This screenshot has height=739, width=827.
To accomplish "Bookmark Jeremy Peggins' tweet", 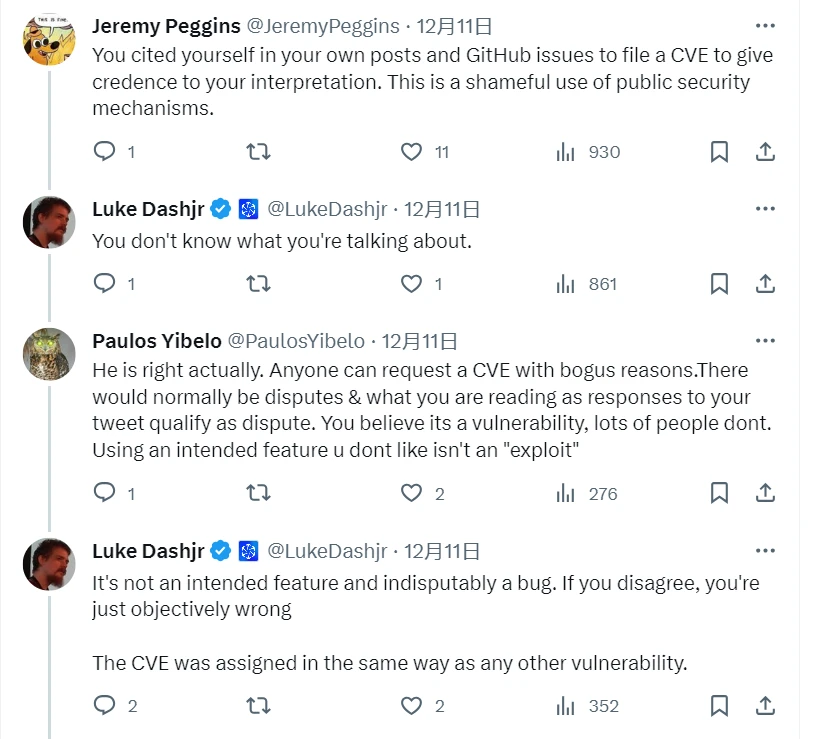I will coord(719,152).
